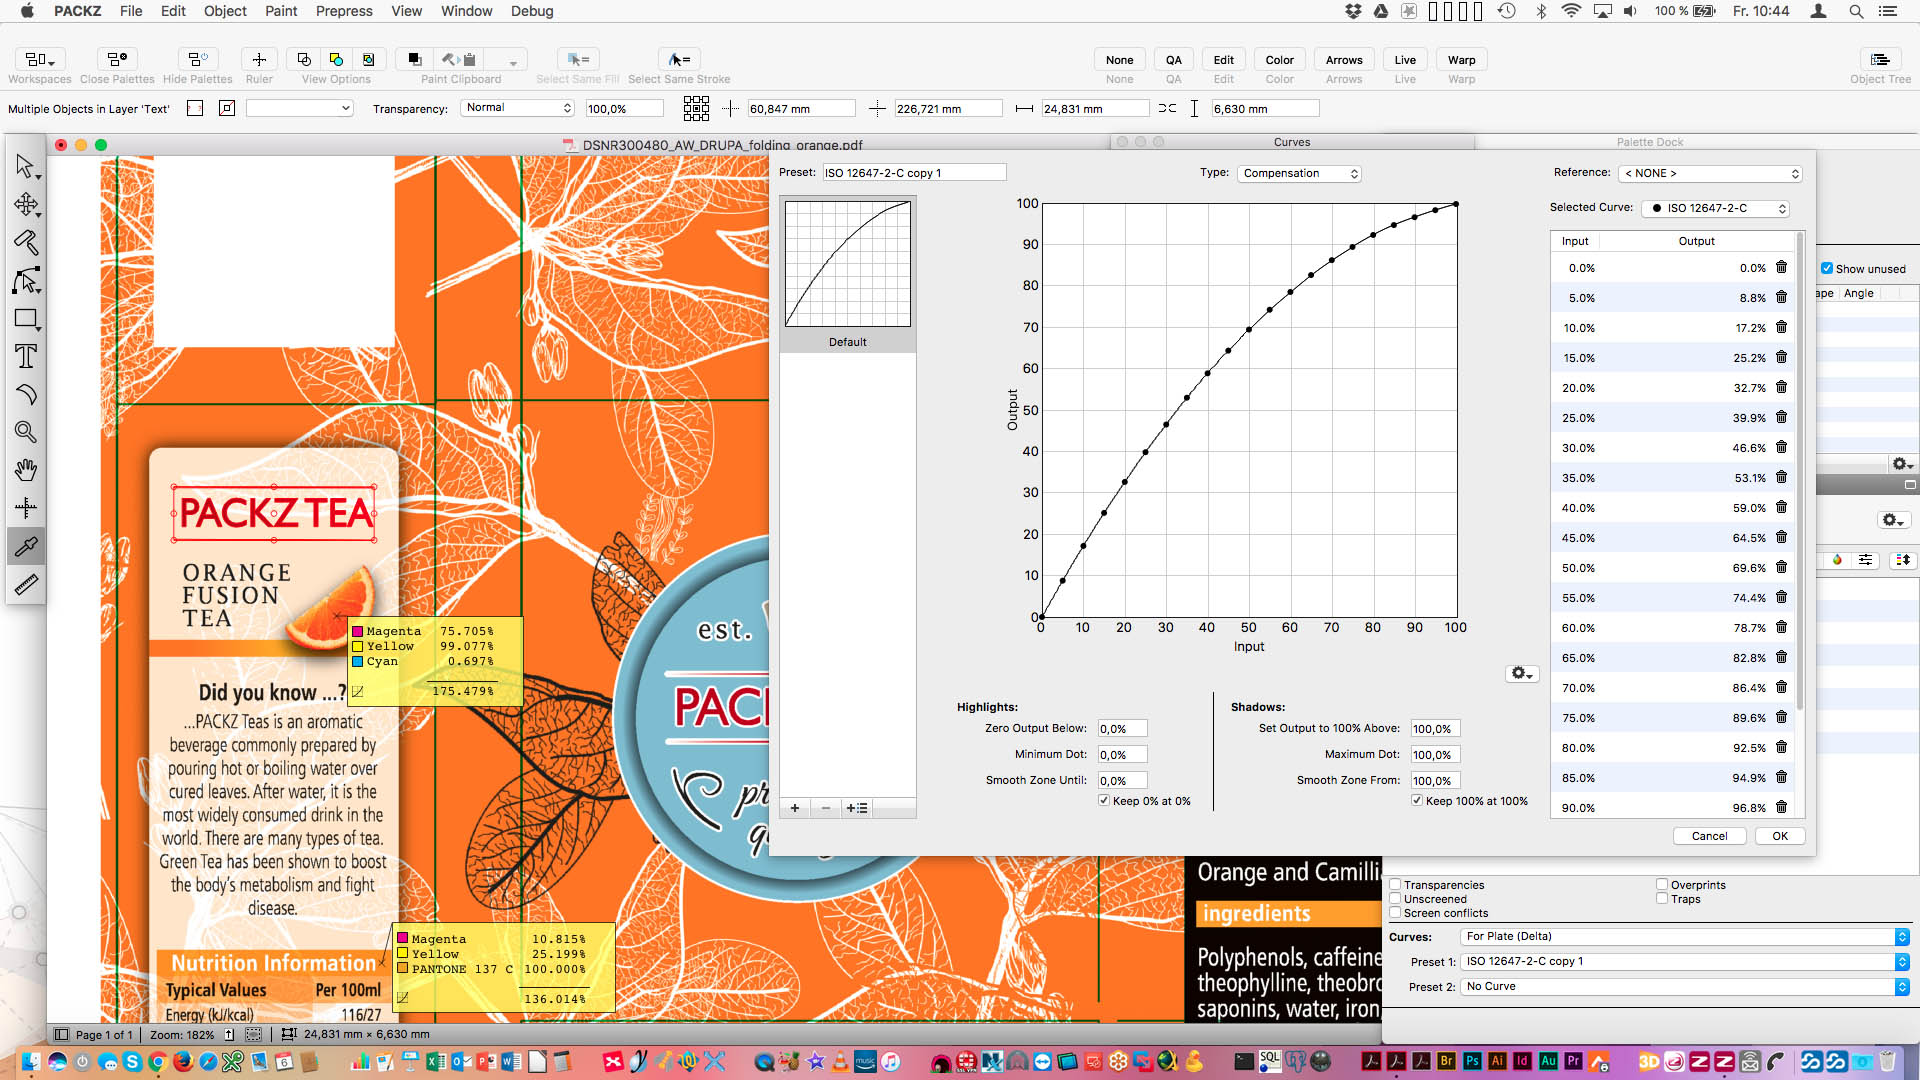Select the paint roller tool
This screenshot has height=1080, width=1920.
tap(26, 242)
